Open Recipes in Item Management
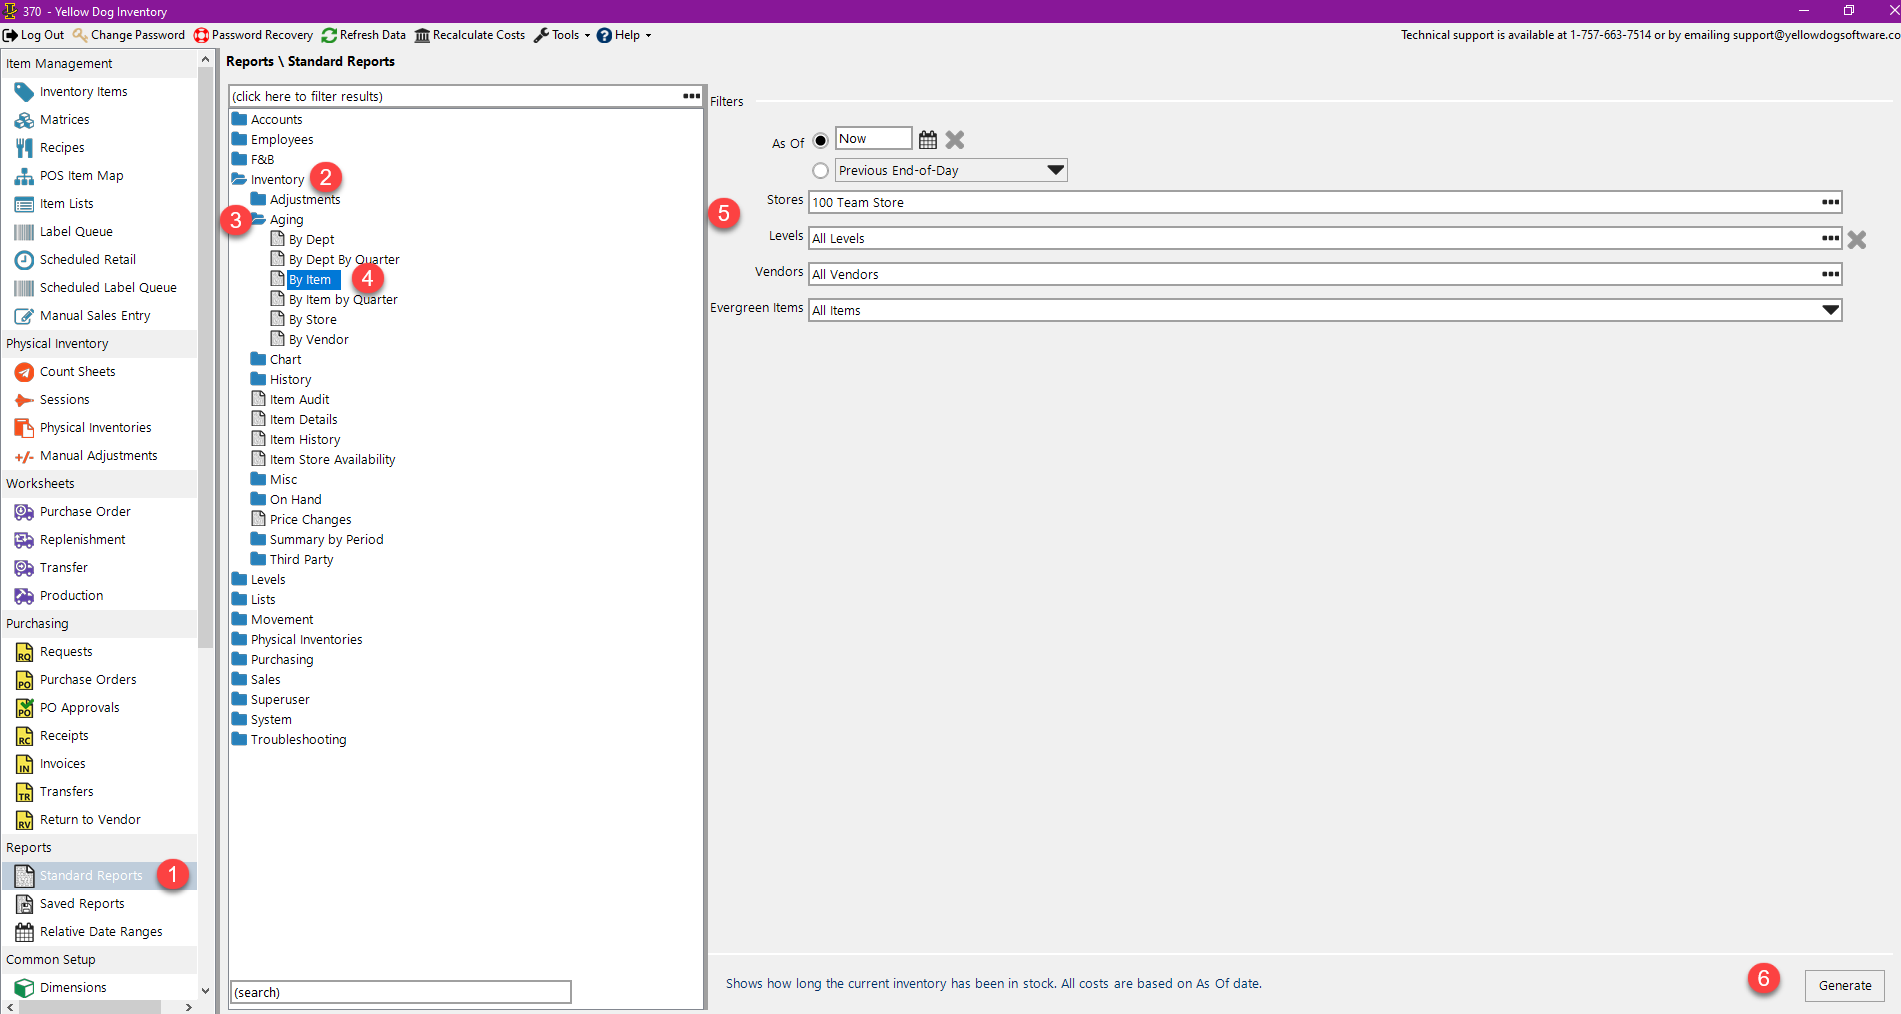 click(x=62, y=148)
